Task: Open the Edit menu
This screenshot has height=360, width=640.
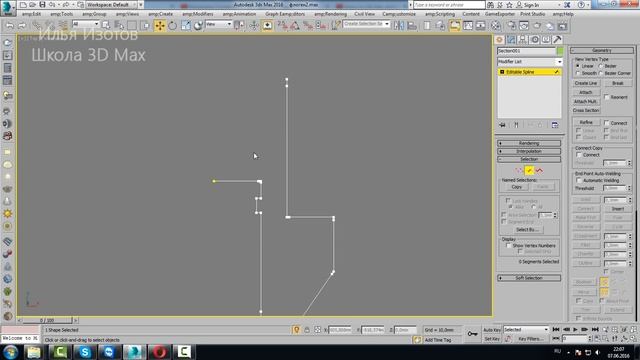Action: [x=31, y=14]
